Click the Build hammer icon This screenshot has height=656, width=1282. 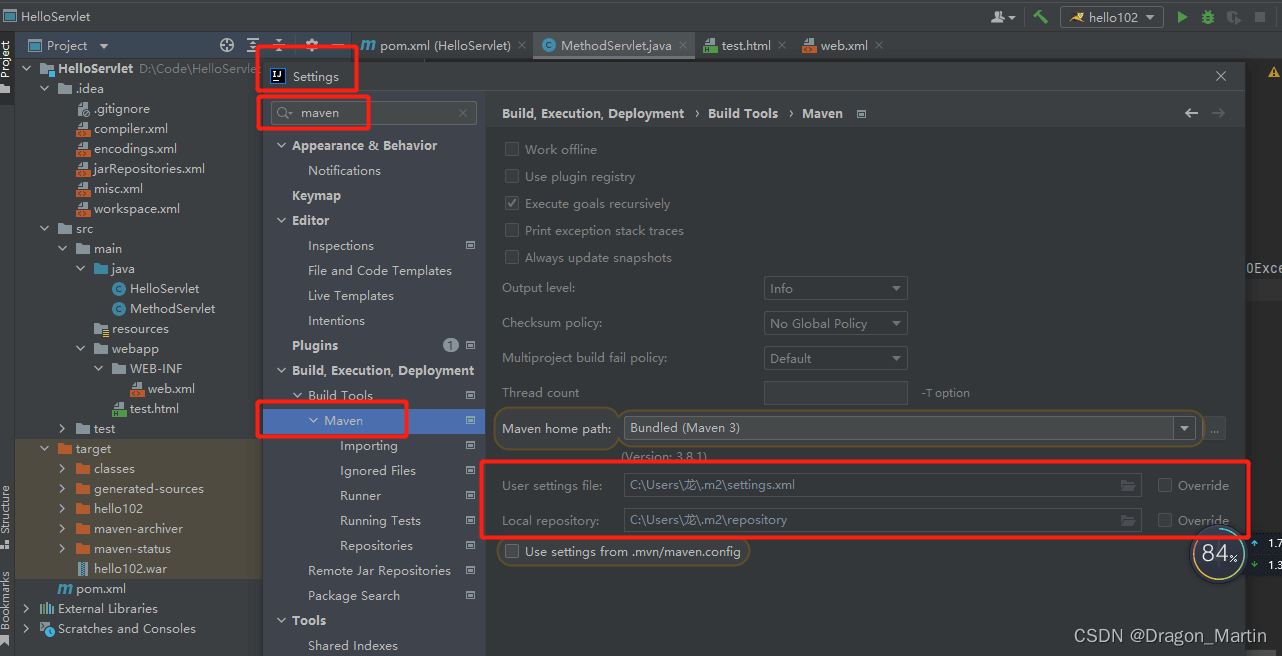tap(1041, 17)
